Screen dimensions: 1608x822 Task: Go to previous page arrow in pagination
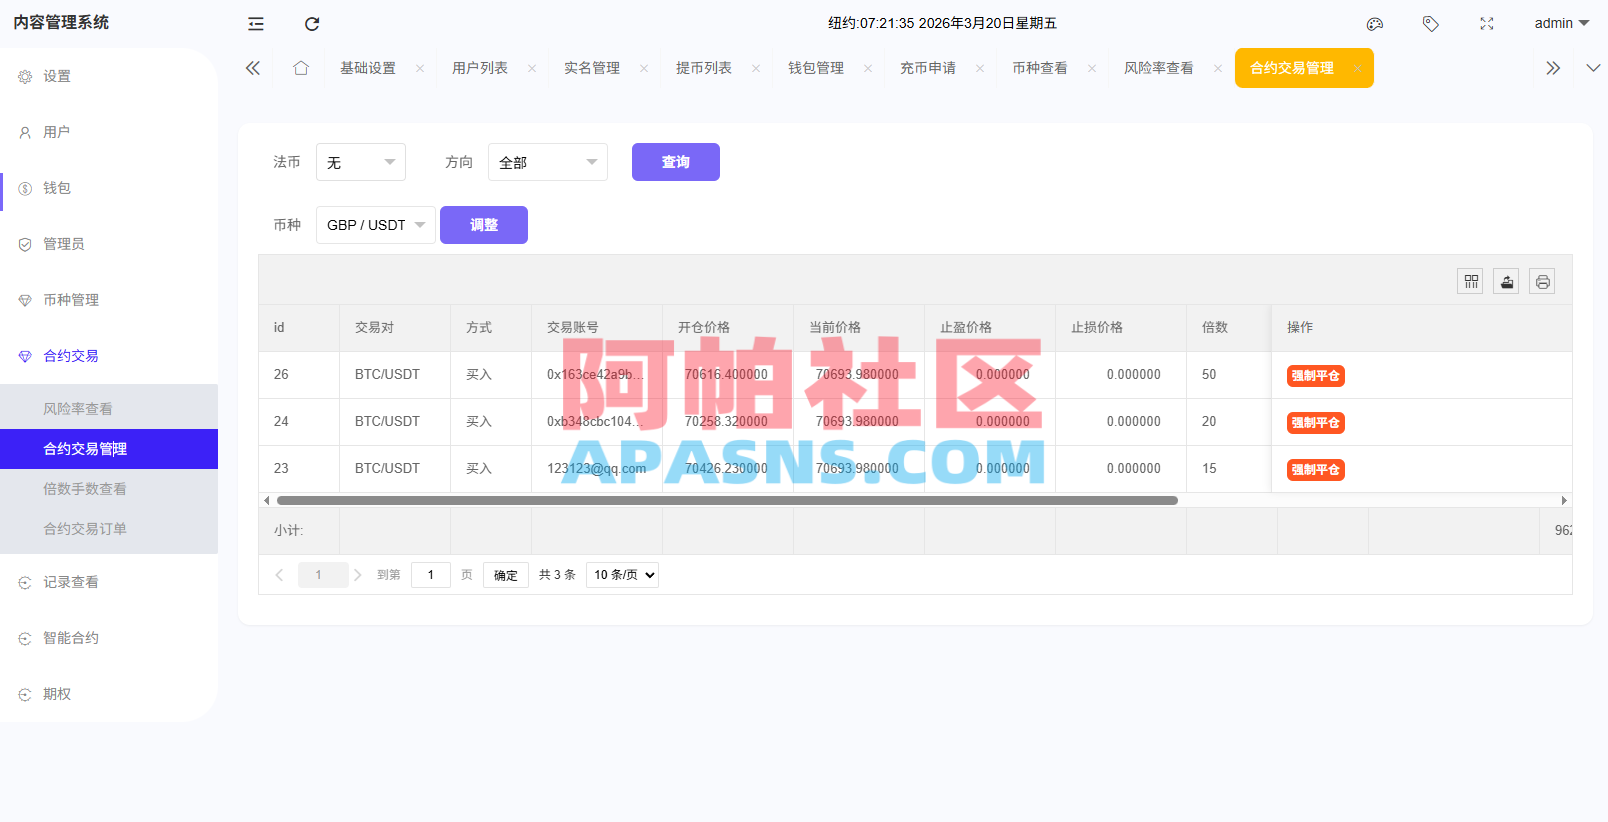[x=279, y=575]
